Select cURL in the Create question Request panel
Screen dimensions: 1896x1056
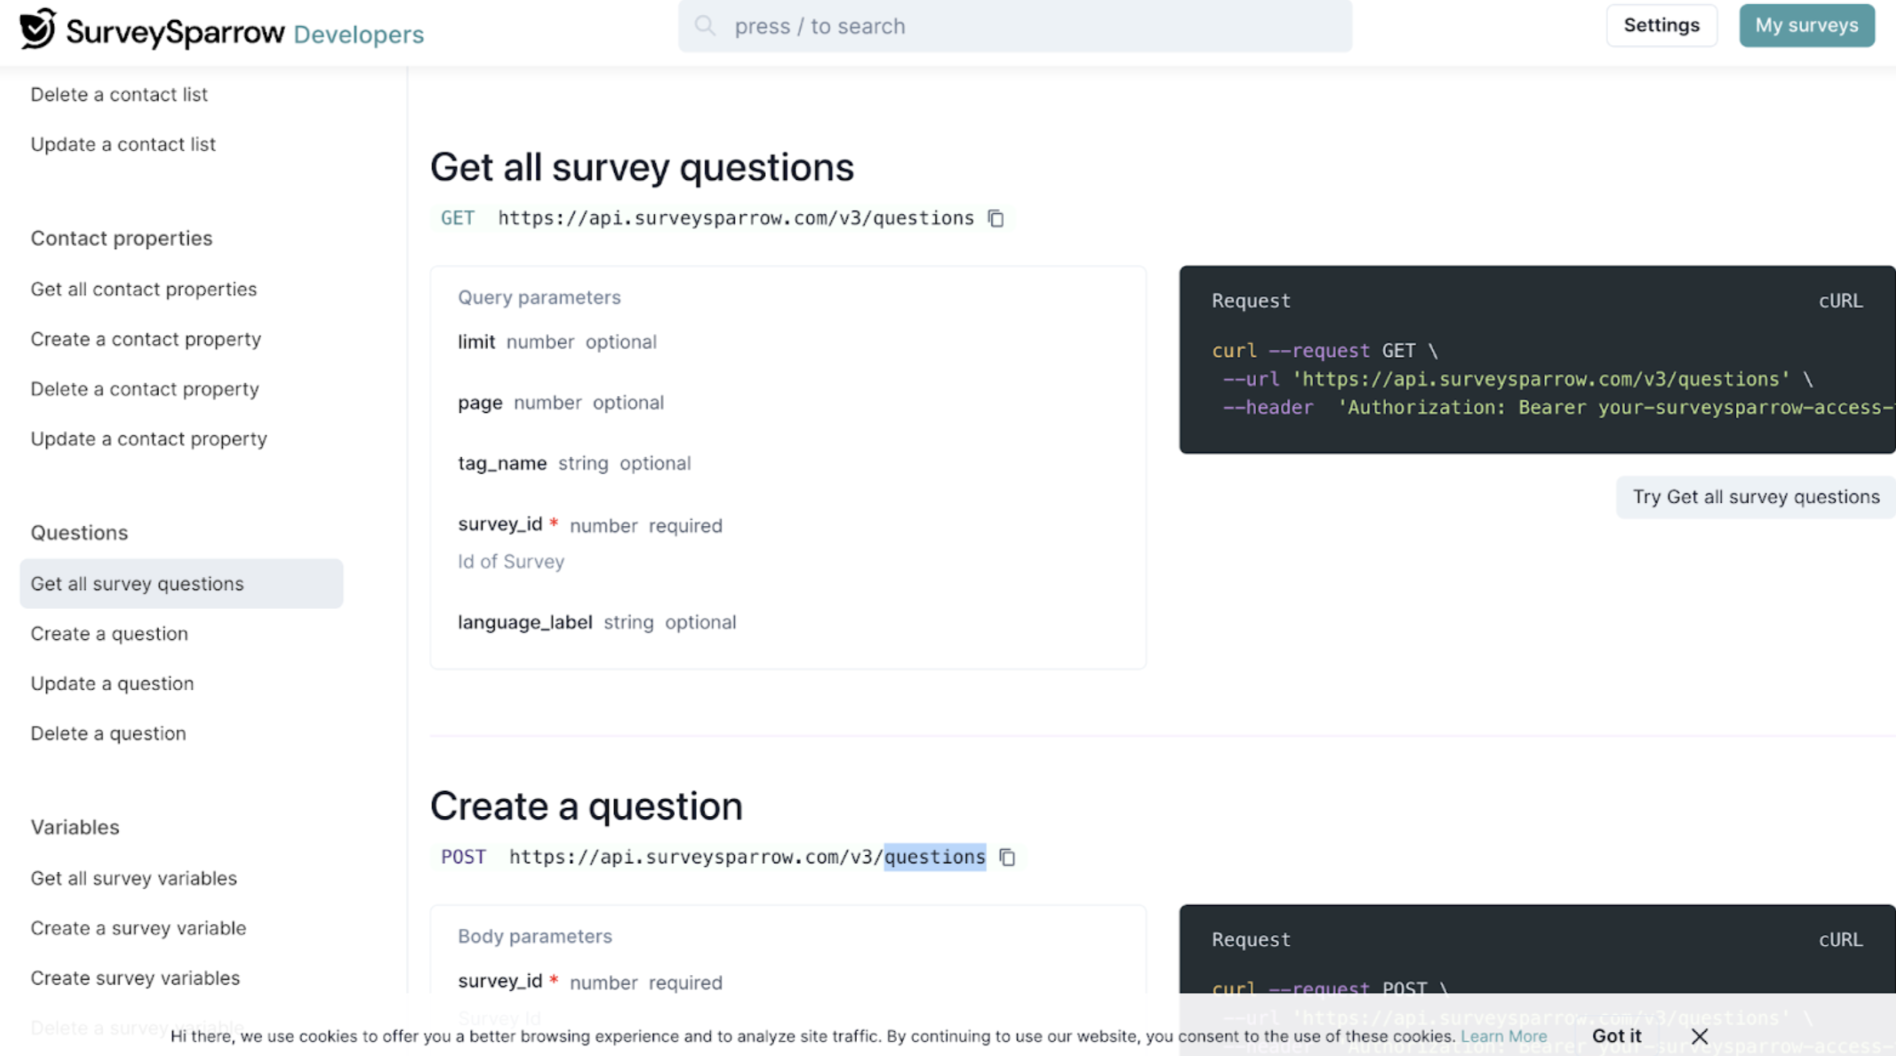click(1839, 940)
